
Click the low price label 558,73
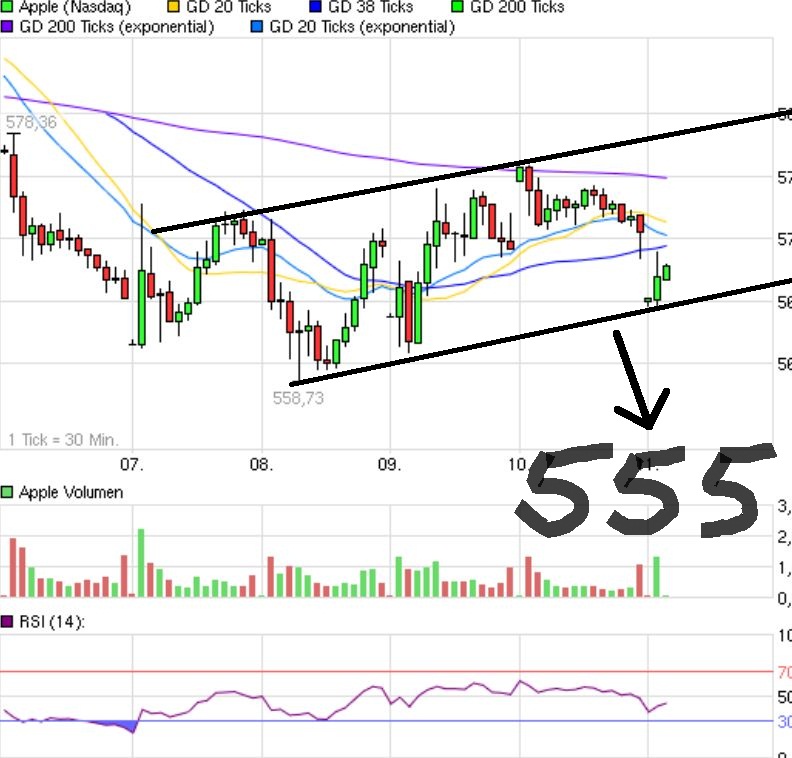(x=298, y=398)
